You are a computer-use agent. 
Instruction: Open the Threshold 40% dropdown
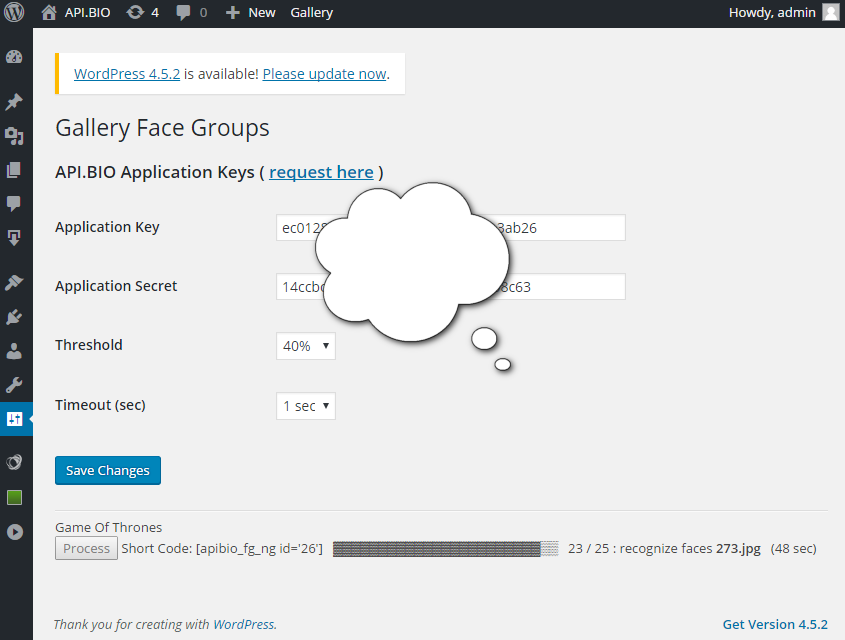(x=306, y=346)
